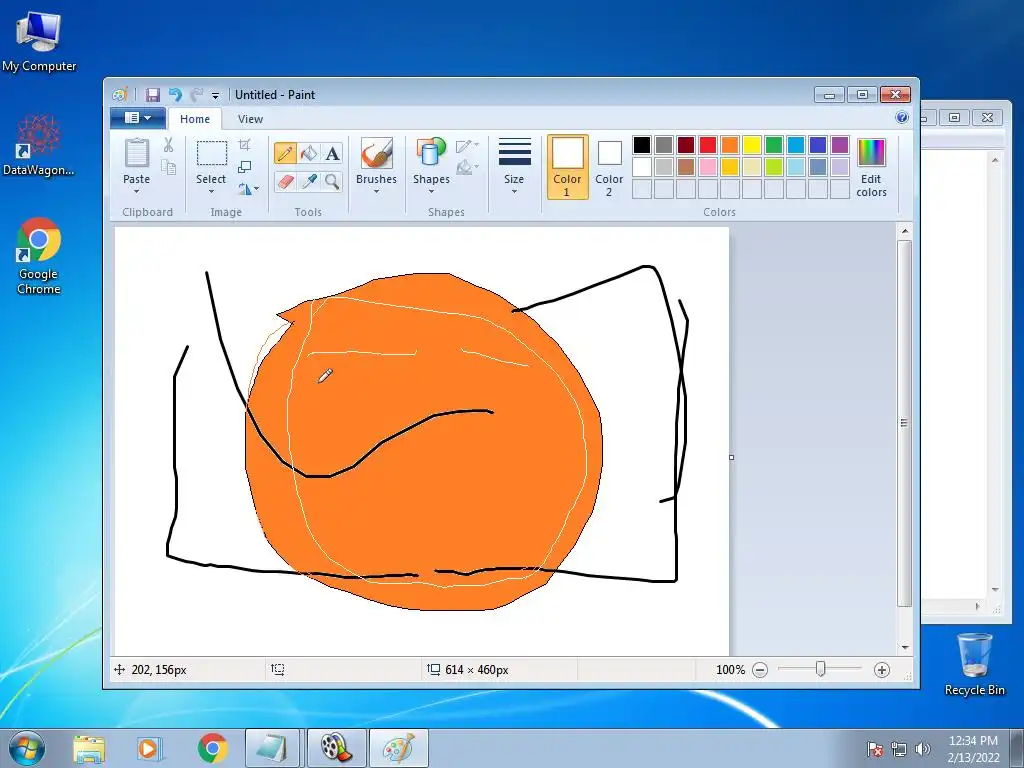Switch to the Movie Maker taskbar button

[336, 748]
